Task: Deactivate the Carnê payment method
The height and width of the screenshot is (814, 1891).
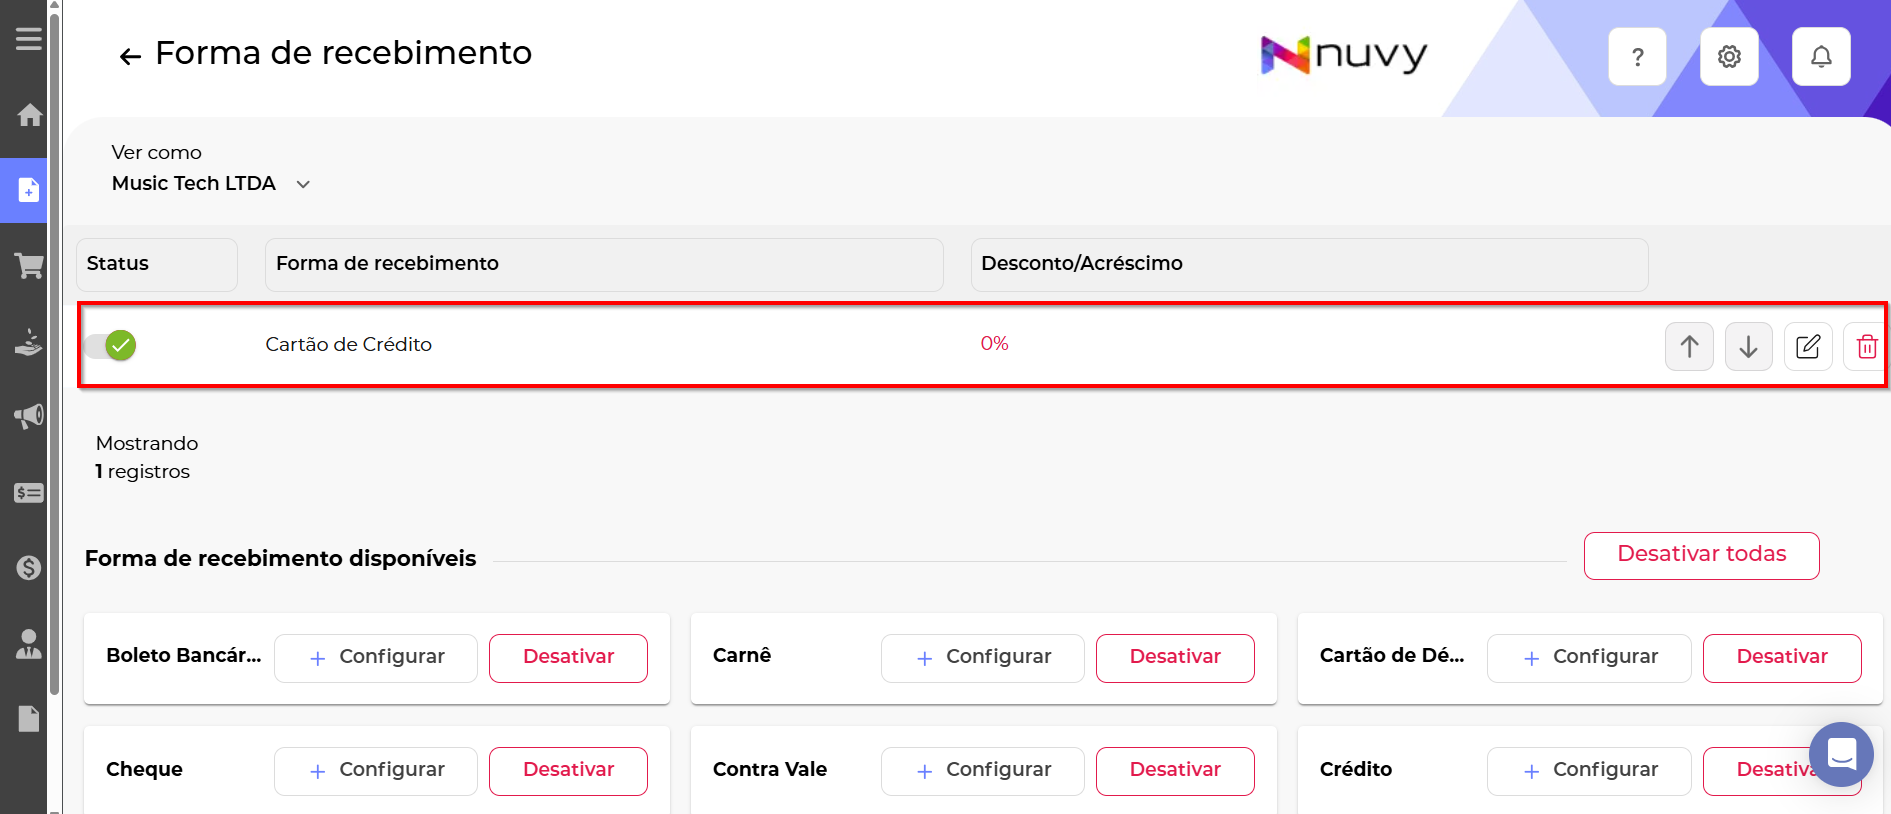Action: click(1175, 658)
